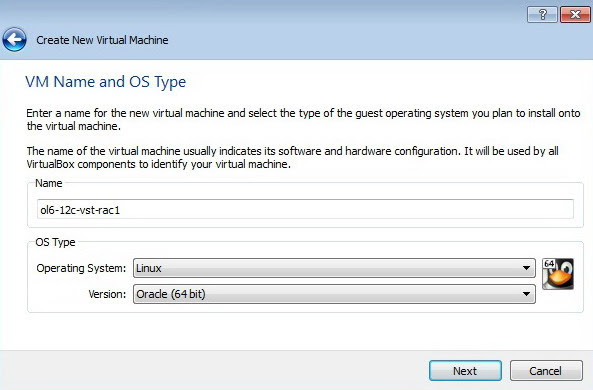Viewport: 593px width, 390px height.
Task: Go back using the blue arrow icon
Action: point(14,39)
